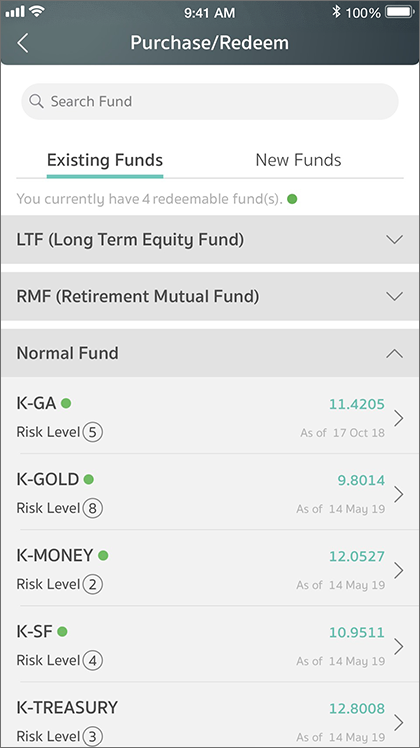Tap the battery indicator icon
420x748 pixels.
399,12
